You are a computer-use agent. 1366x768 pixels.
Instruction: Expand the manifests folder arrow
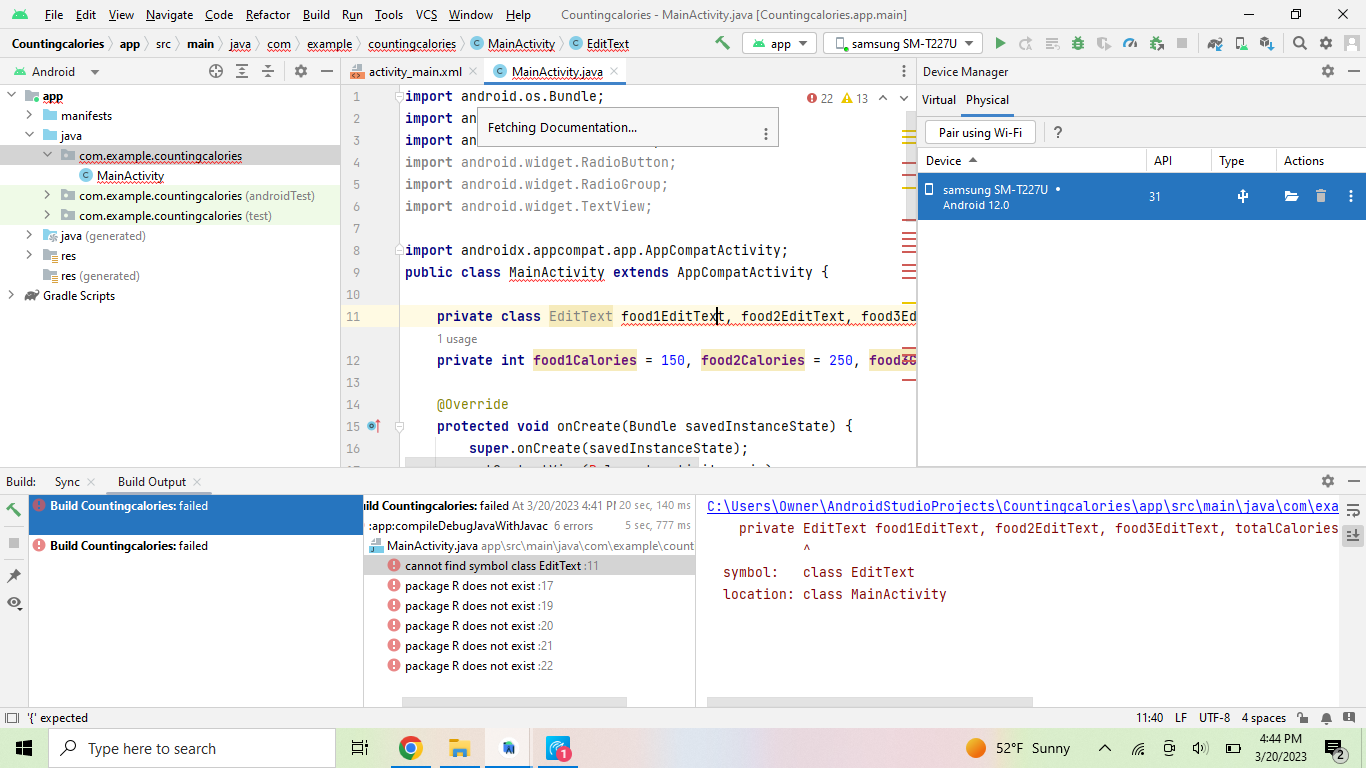click(30, 115)
